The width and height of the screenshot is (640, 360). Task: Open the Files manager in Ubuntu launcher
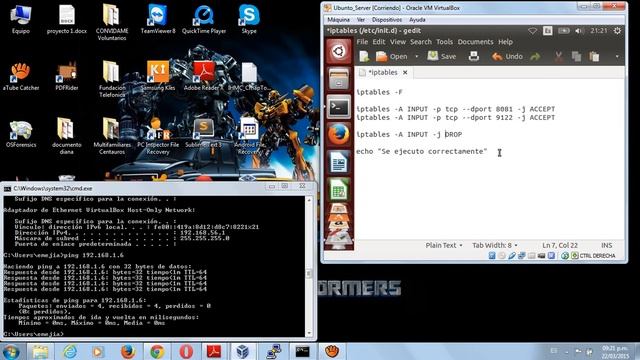point(338,79)
